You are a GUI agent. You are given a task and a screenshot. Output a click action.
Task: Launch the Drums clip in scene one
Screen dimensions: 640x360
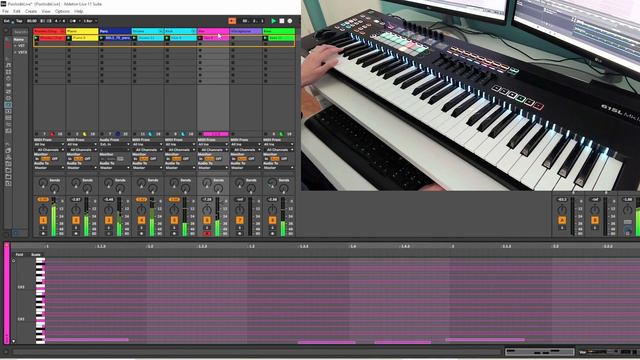[134, 38]
